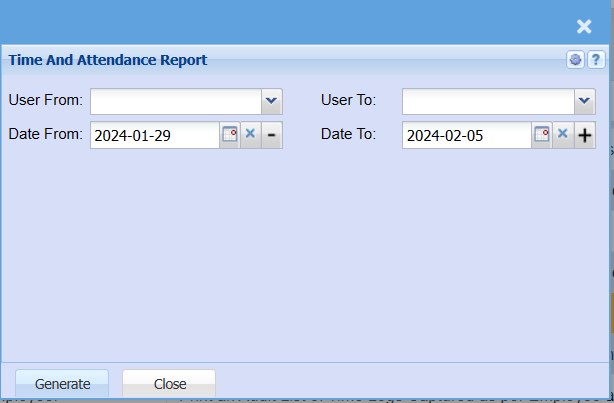Expand the User To dropdown arrow
614x403 pixels.
tap(585, 101)
